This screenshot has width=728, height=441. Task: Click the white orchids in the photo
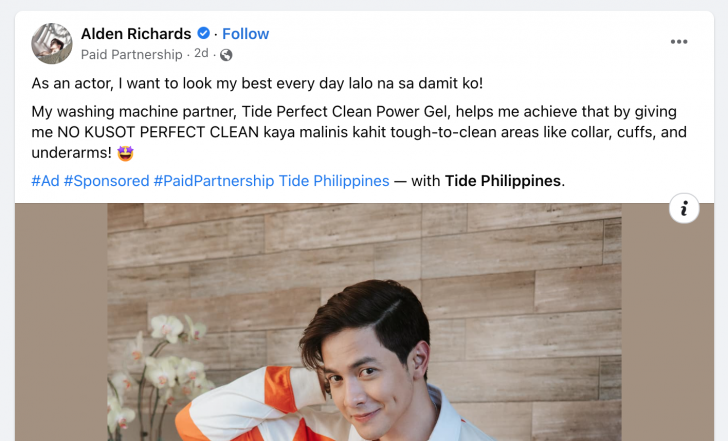[158, 371]
